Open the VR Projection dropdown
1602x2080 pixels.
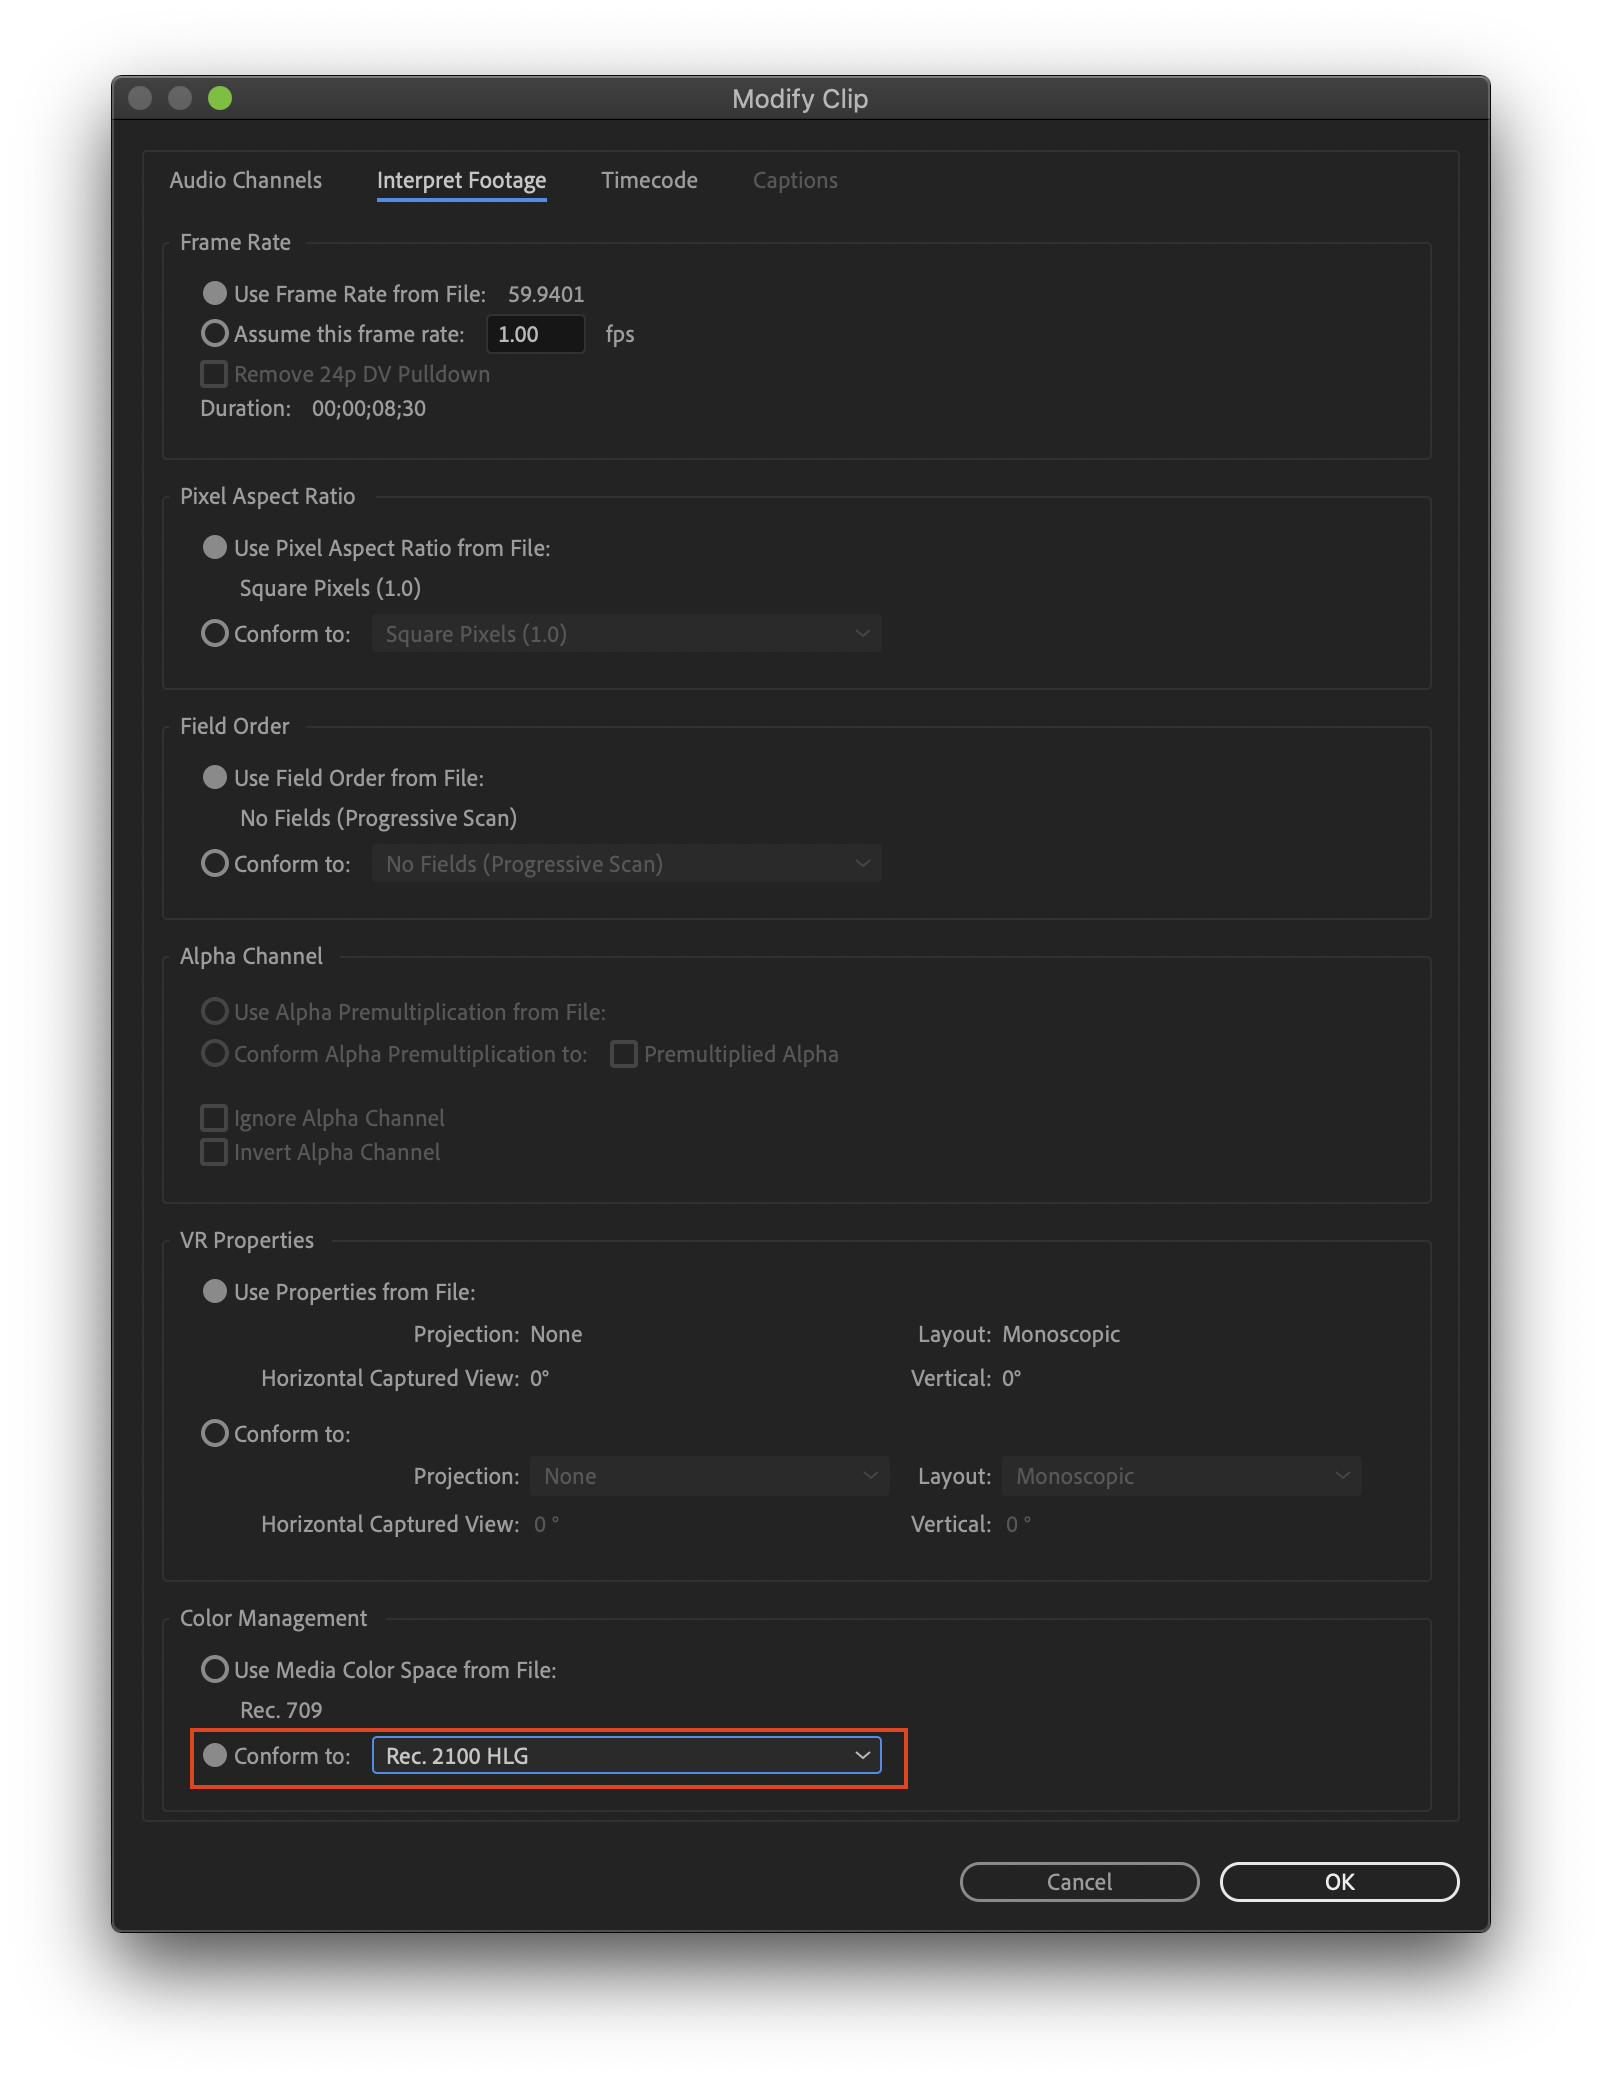[x=709, y=1475]
